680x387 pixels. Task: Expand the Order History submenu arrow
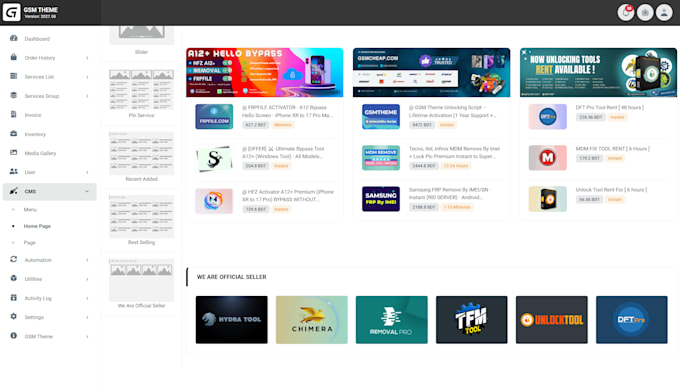pos(87,58)
